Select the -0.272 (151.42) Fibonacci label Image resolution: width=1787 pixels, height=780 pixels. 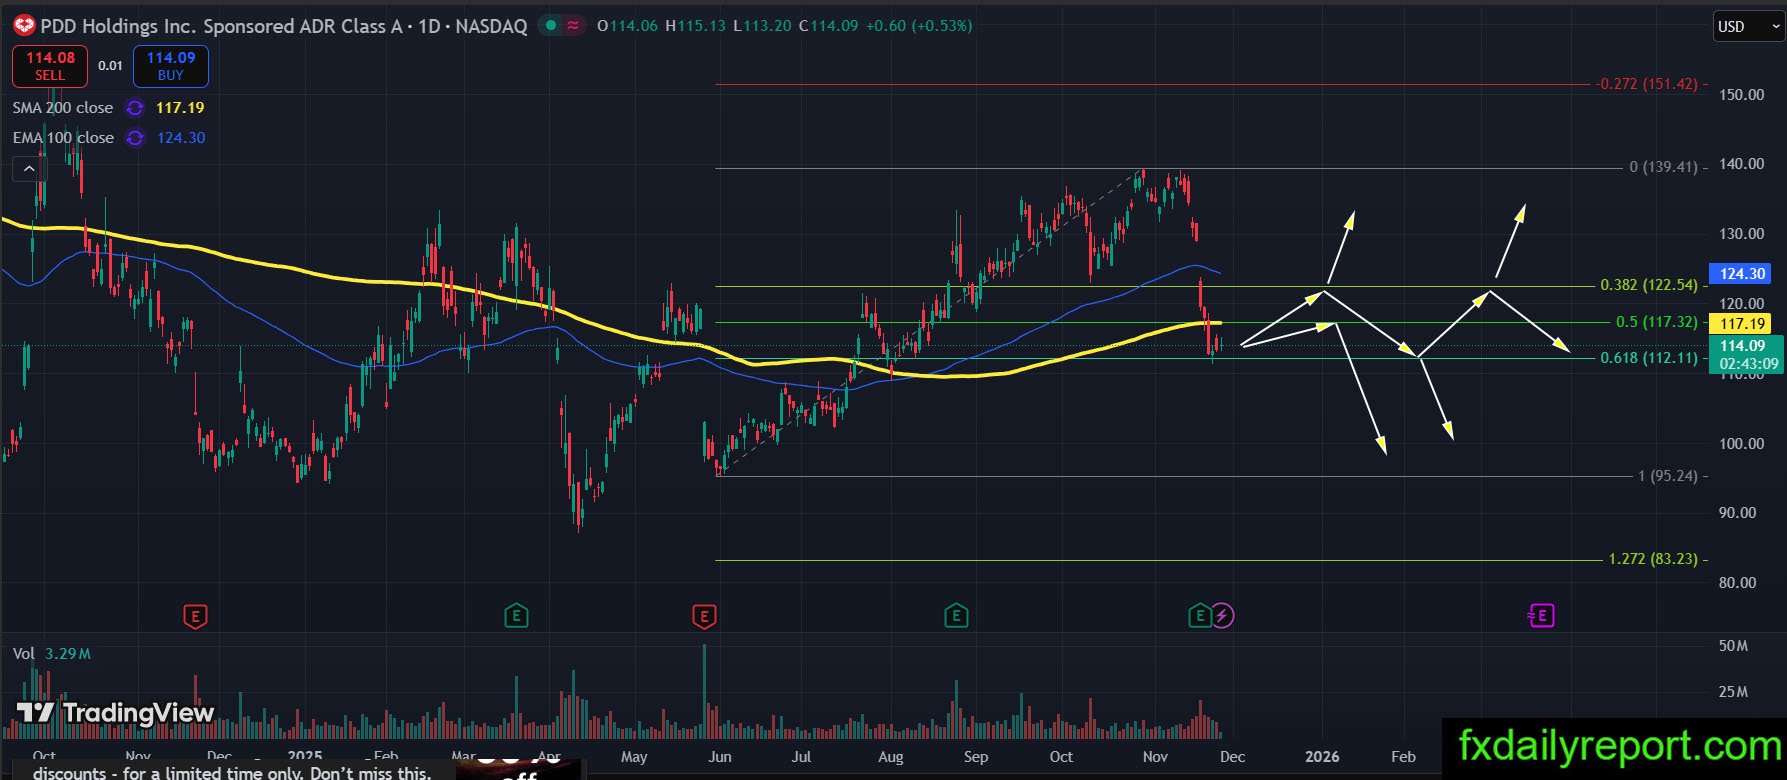[x=1648, y=84]
